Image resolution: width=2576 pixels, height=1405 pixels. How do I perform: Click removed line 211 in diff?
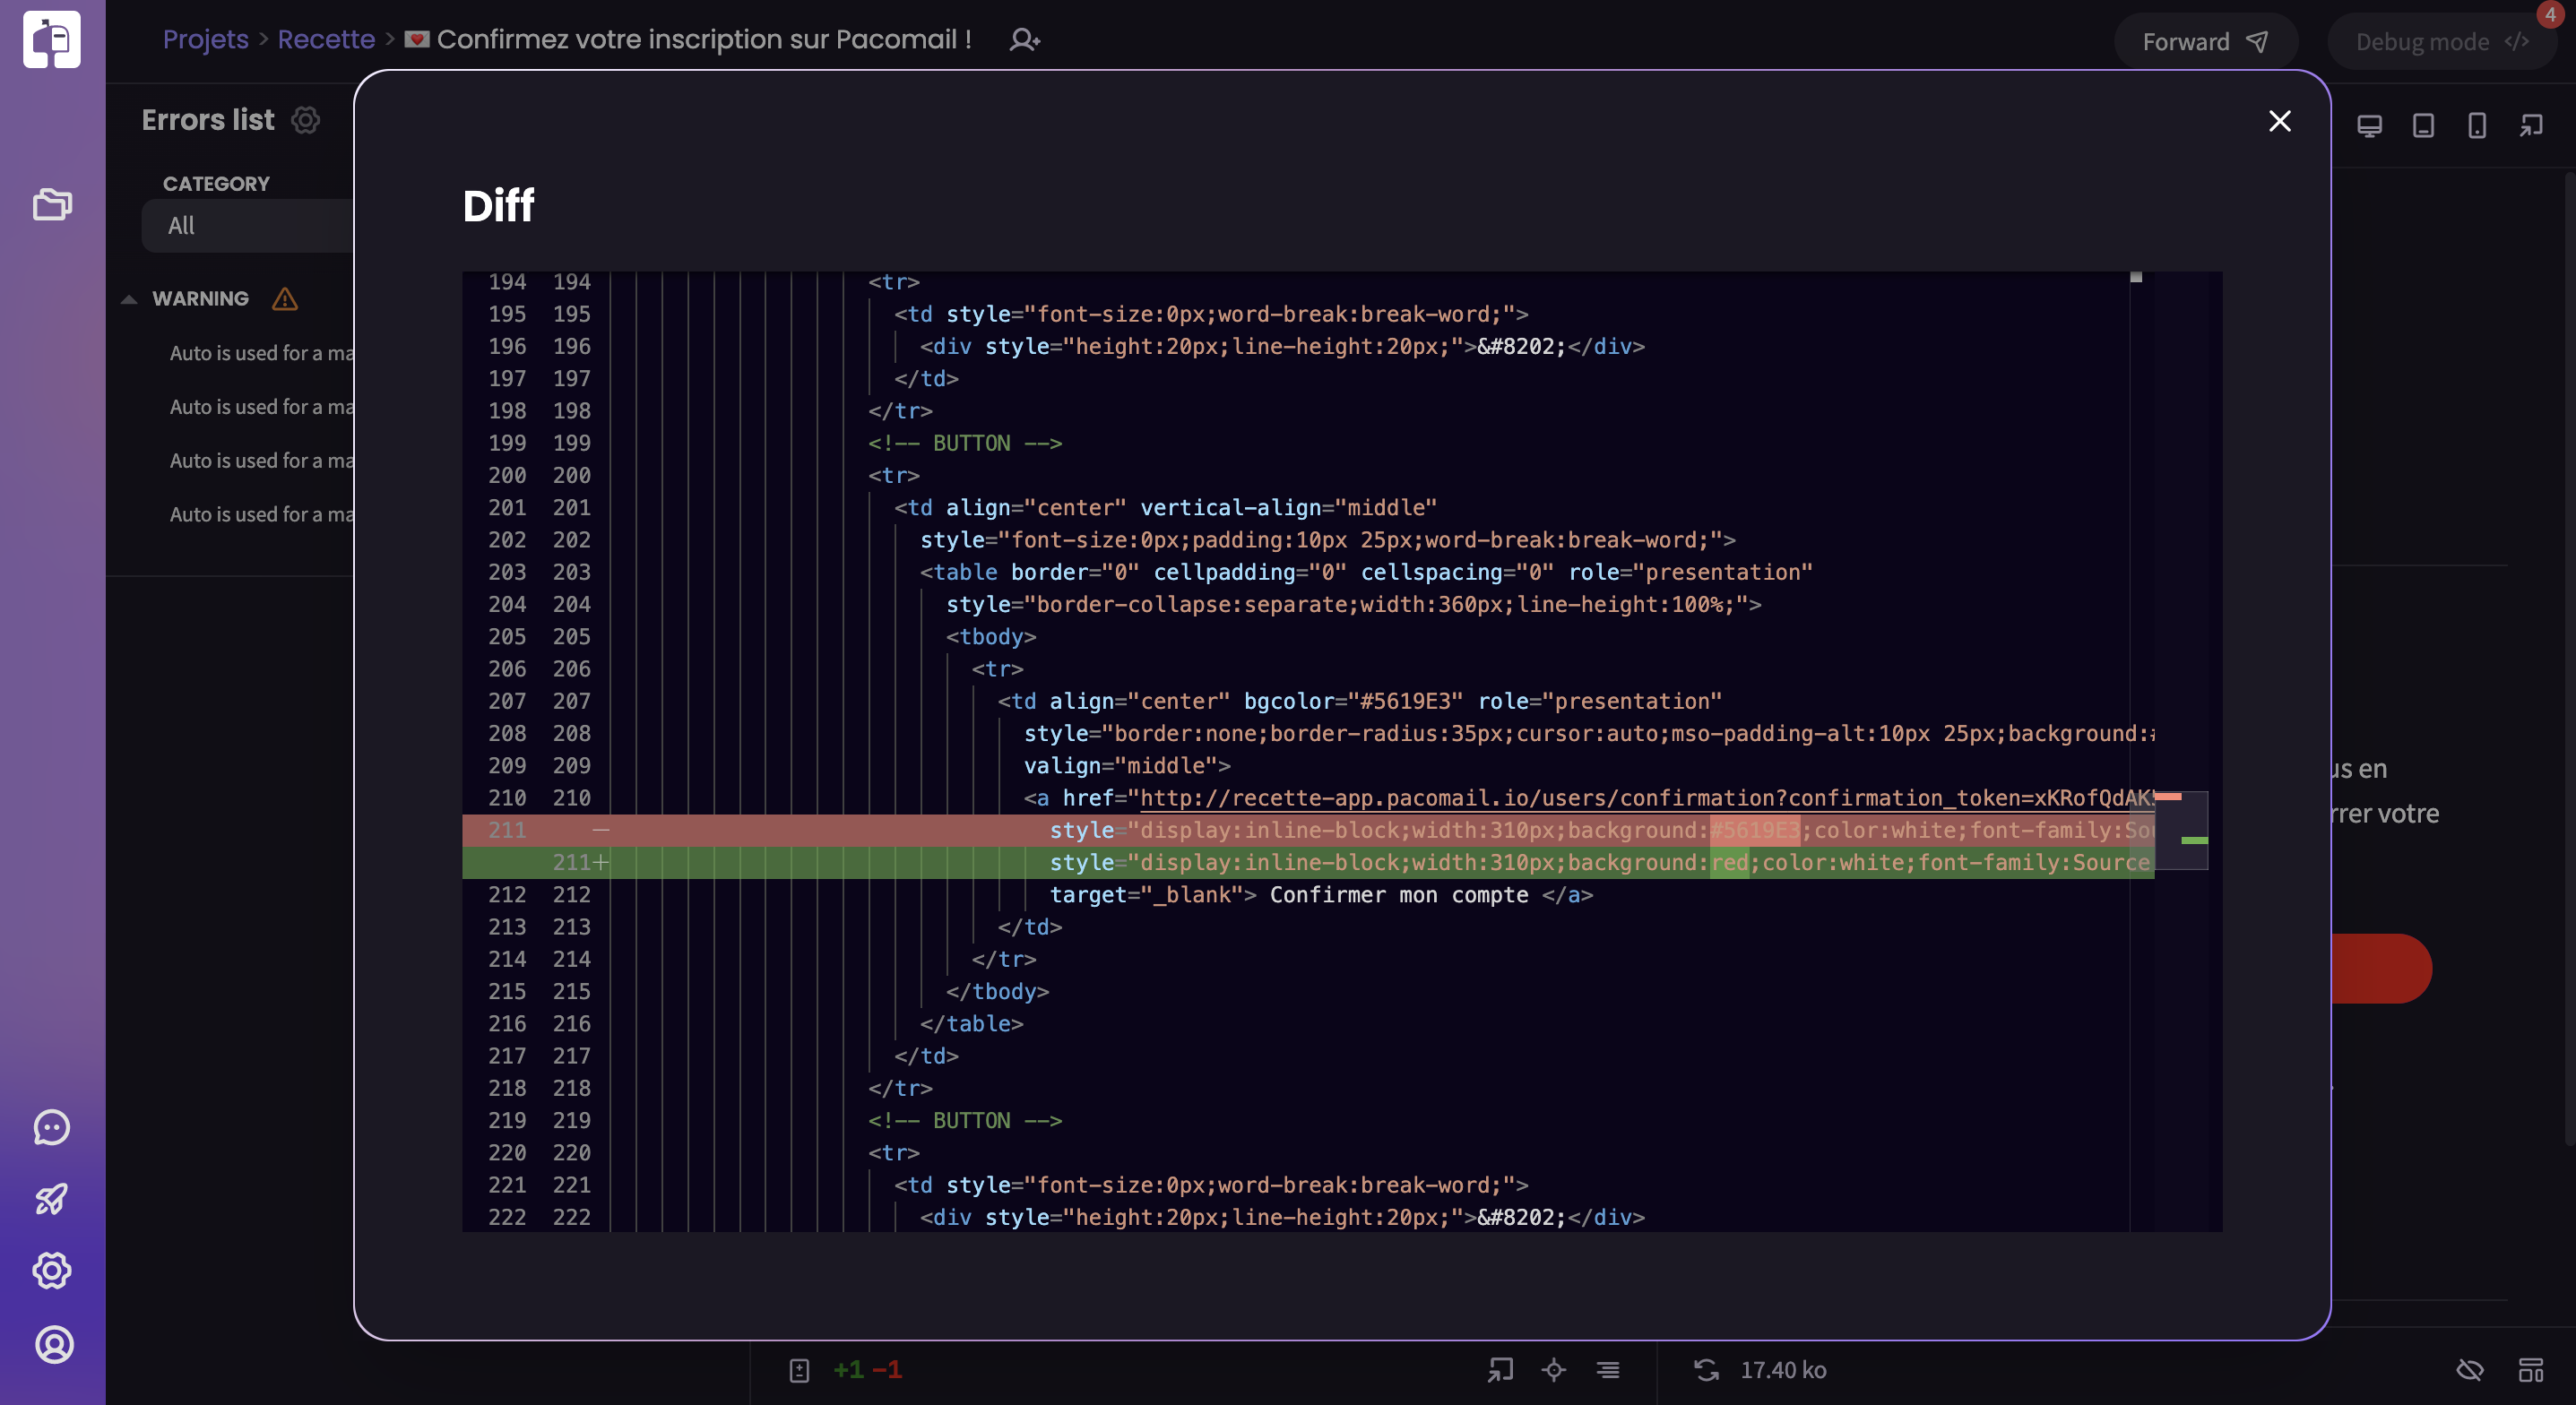pos(1308,830)
